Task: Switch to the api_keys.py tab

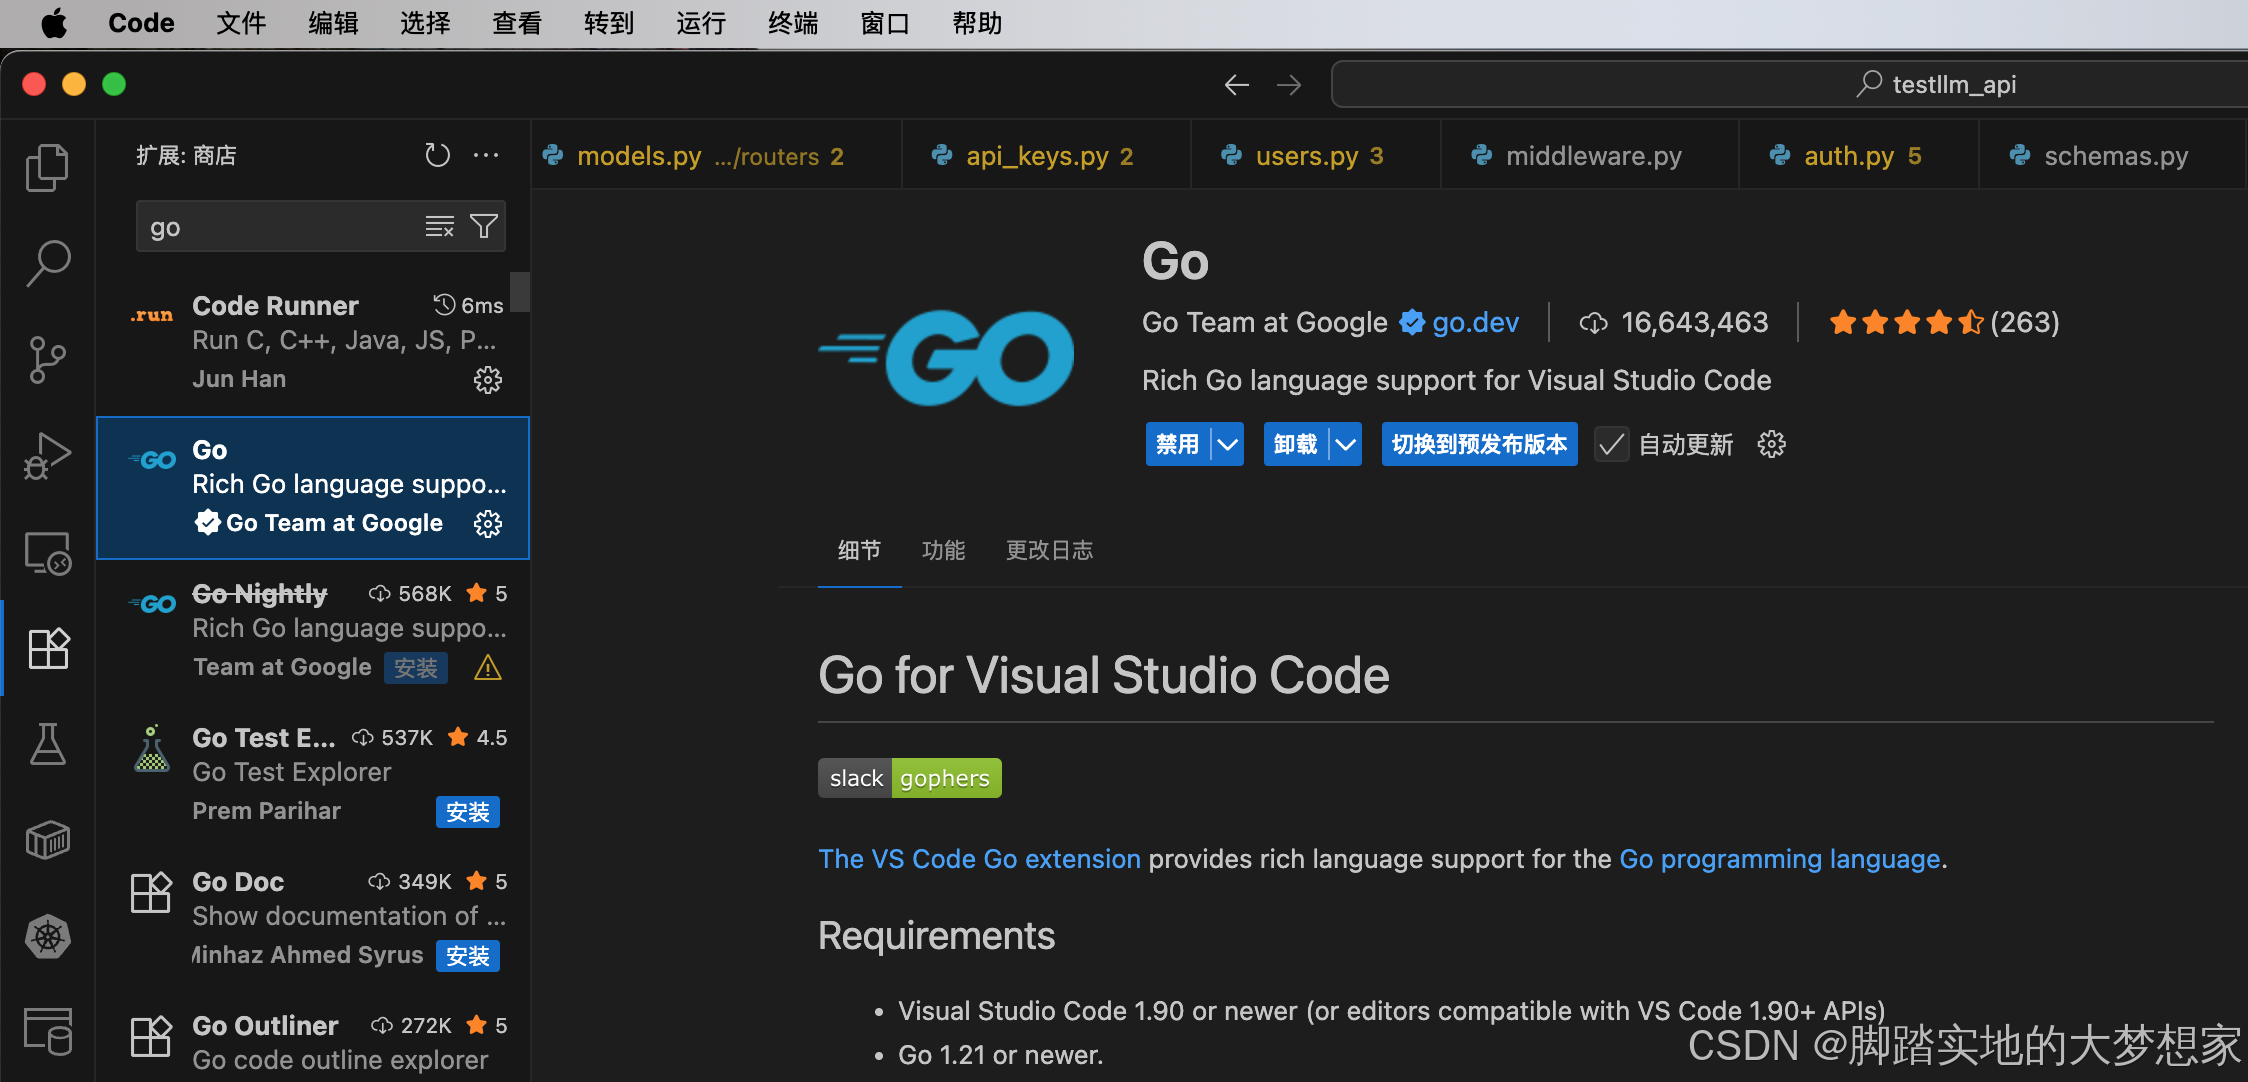Action: (1046, 156)
